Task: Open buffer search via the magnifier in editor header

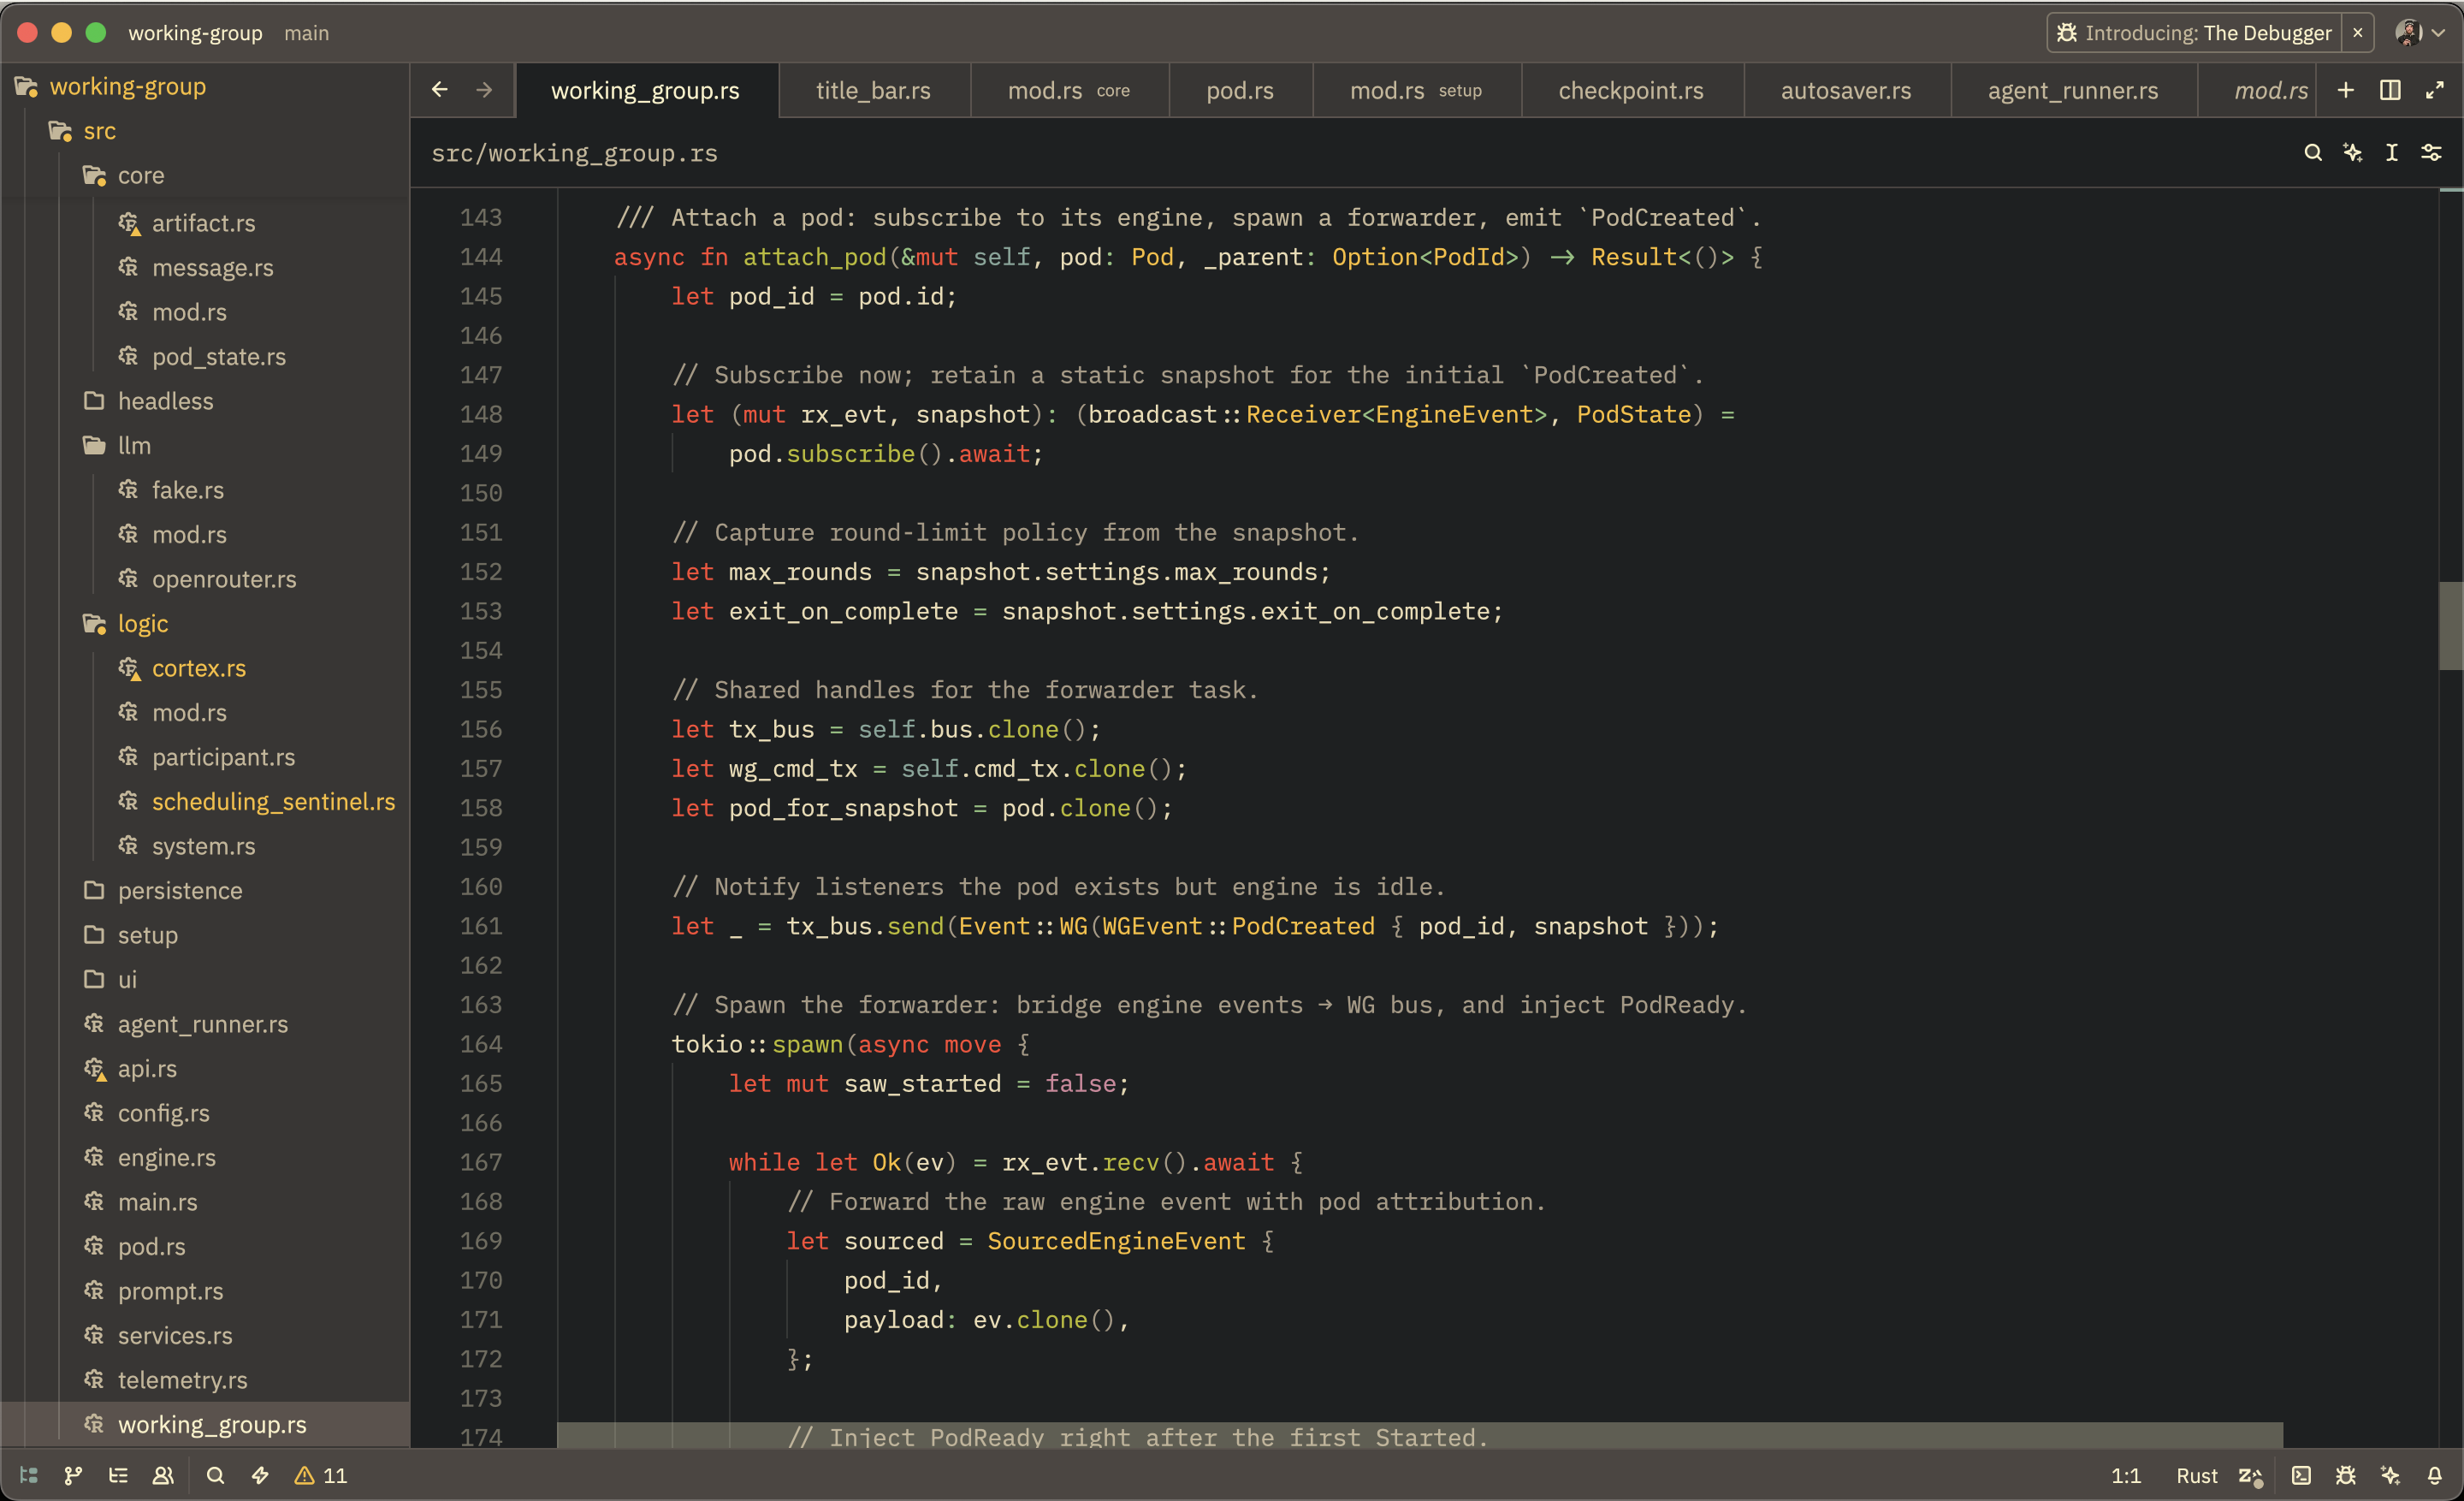Action: click(x=2314, y=152)
